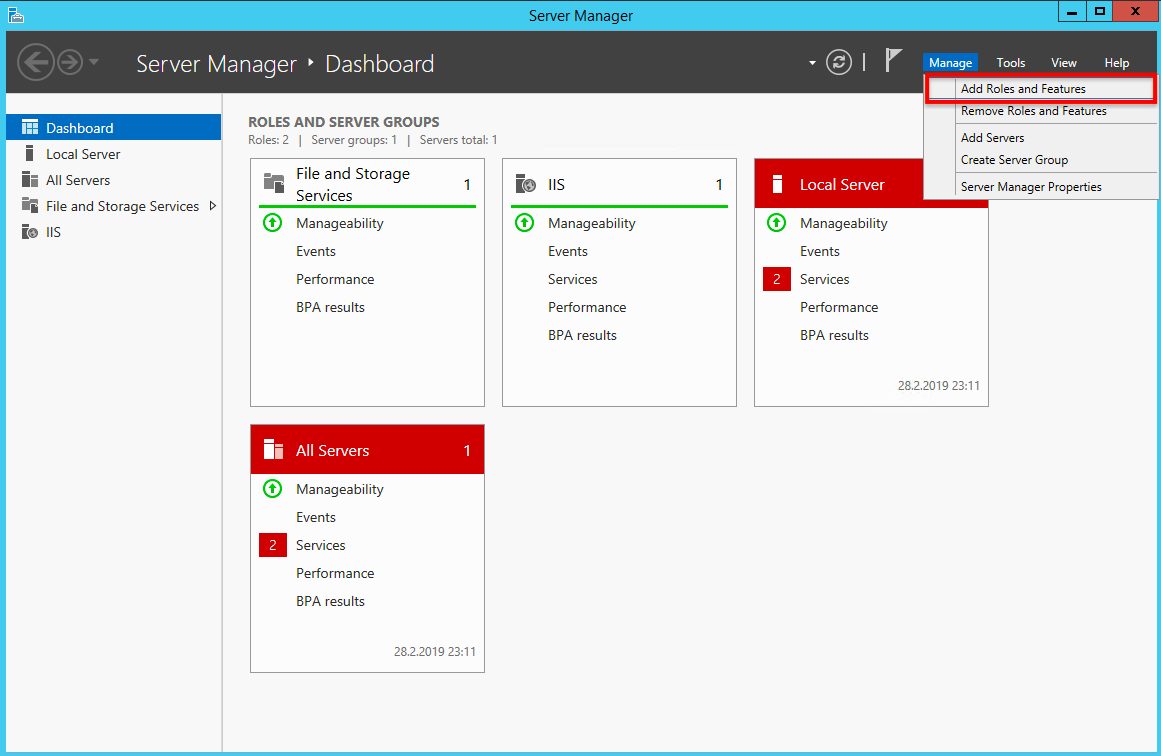
Task: Refresh the dashboard with the refresh icon
Action: (x=838, y=62)
